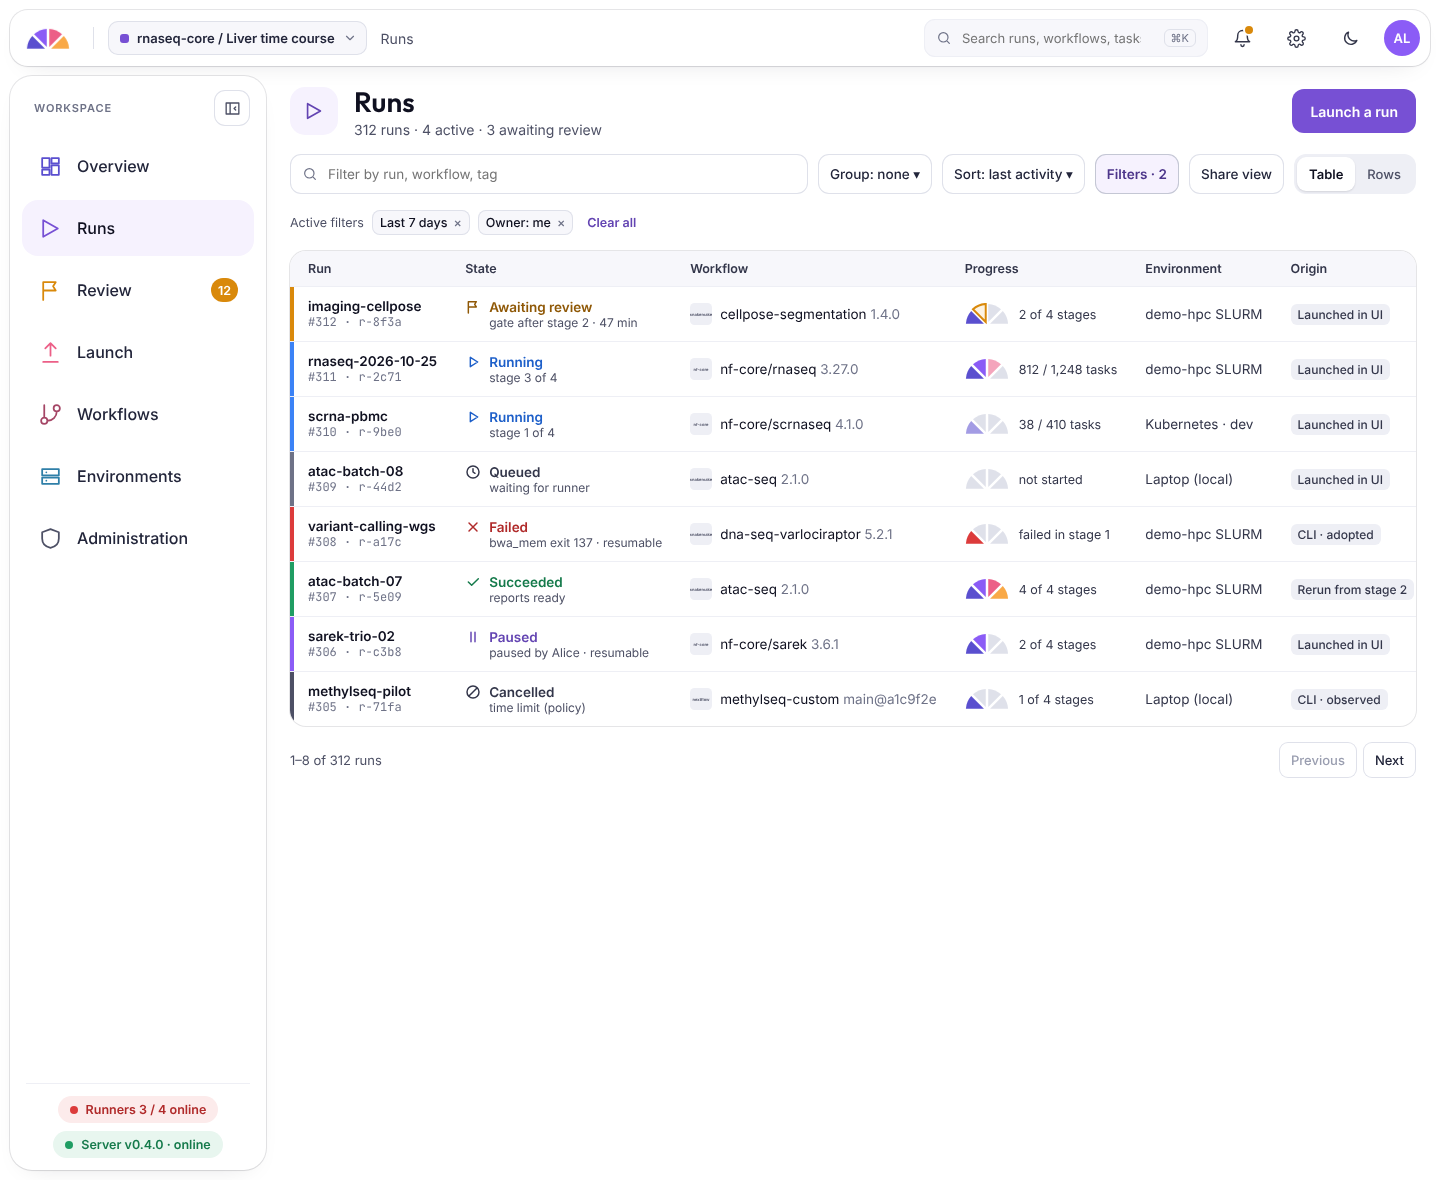The height and width of the screenshot is (1180, 1440).
Task: Go to the Overview page
Action: 138,166
